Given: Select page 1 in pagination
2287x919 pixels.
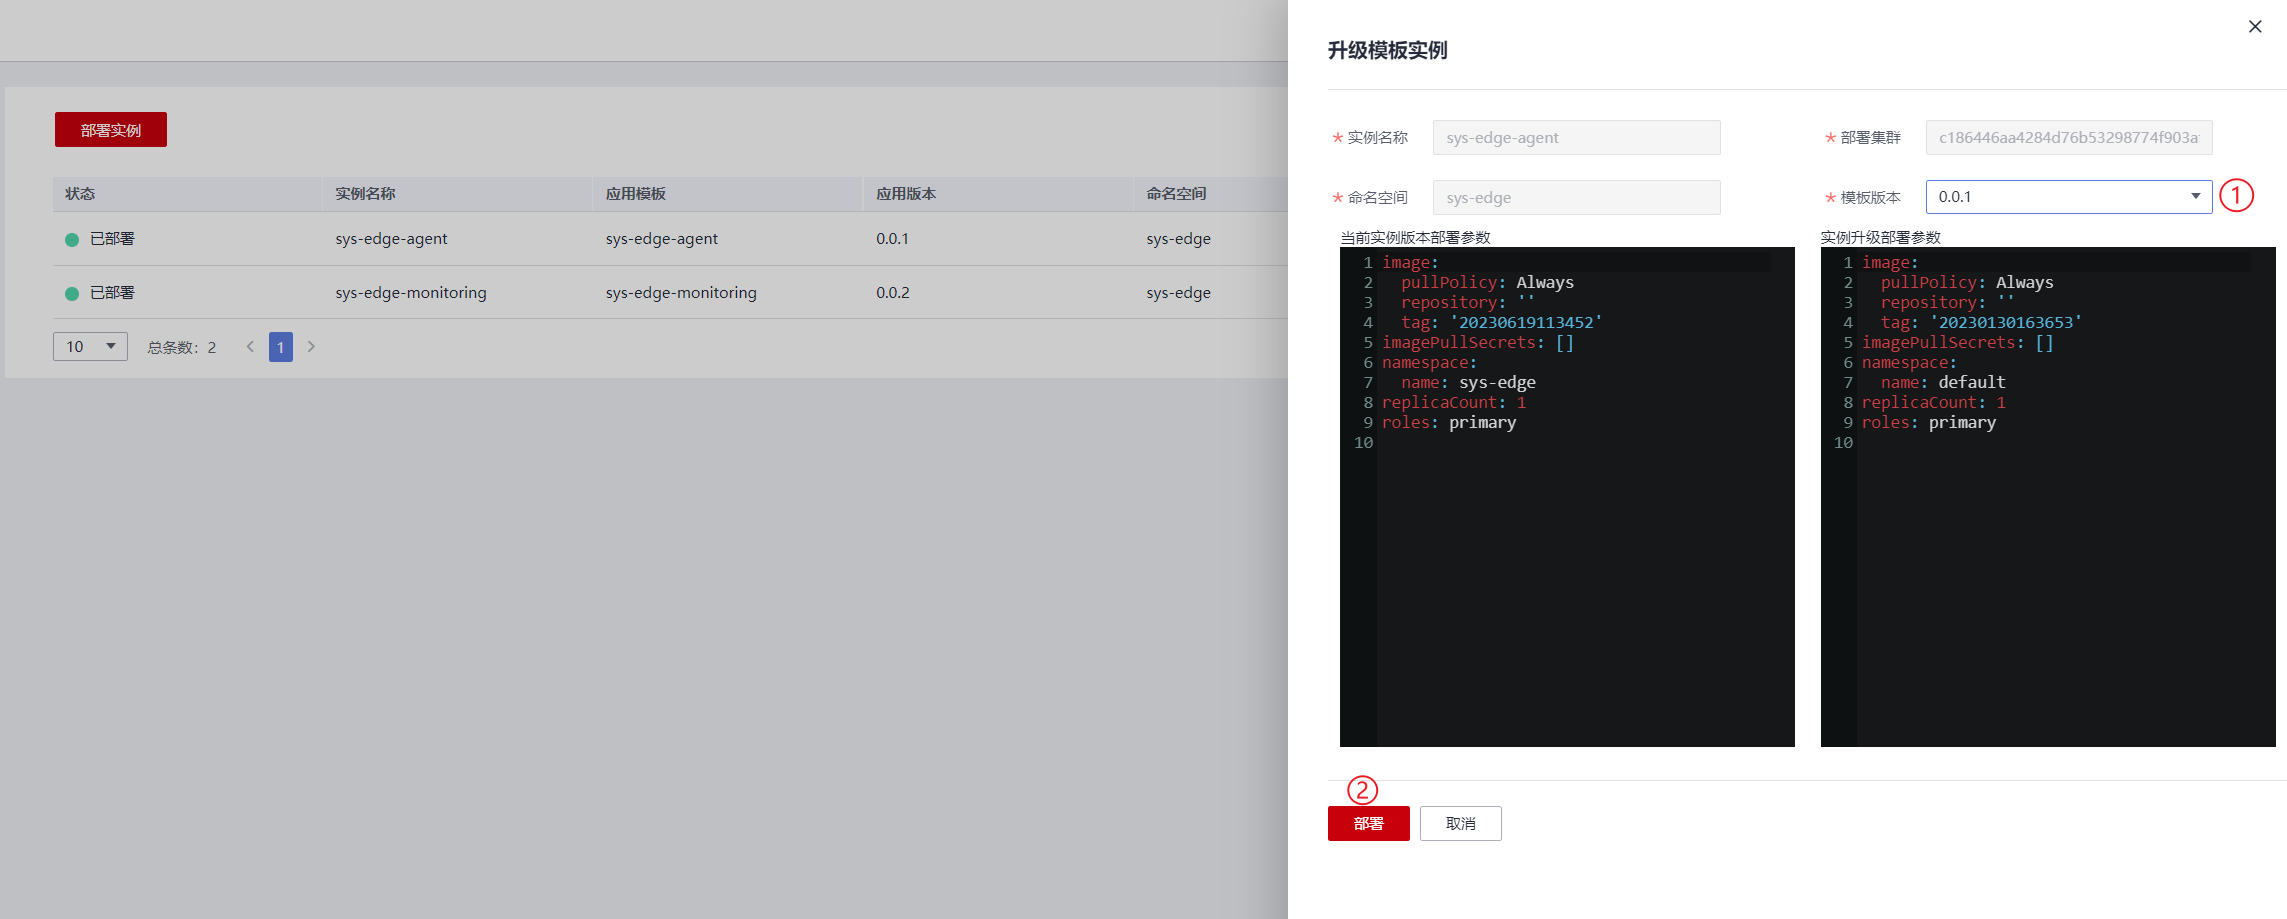Looking at the screenshot, I should tap(281, 347).
